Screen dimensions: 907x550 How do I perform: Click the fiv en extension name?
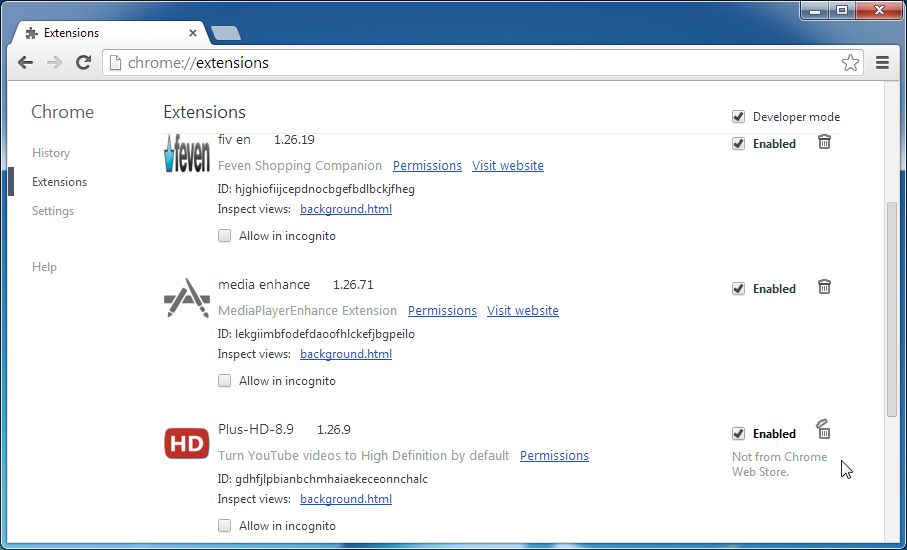pyautogui.click(x=234, y=139)
